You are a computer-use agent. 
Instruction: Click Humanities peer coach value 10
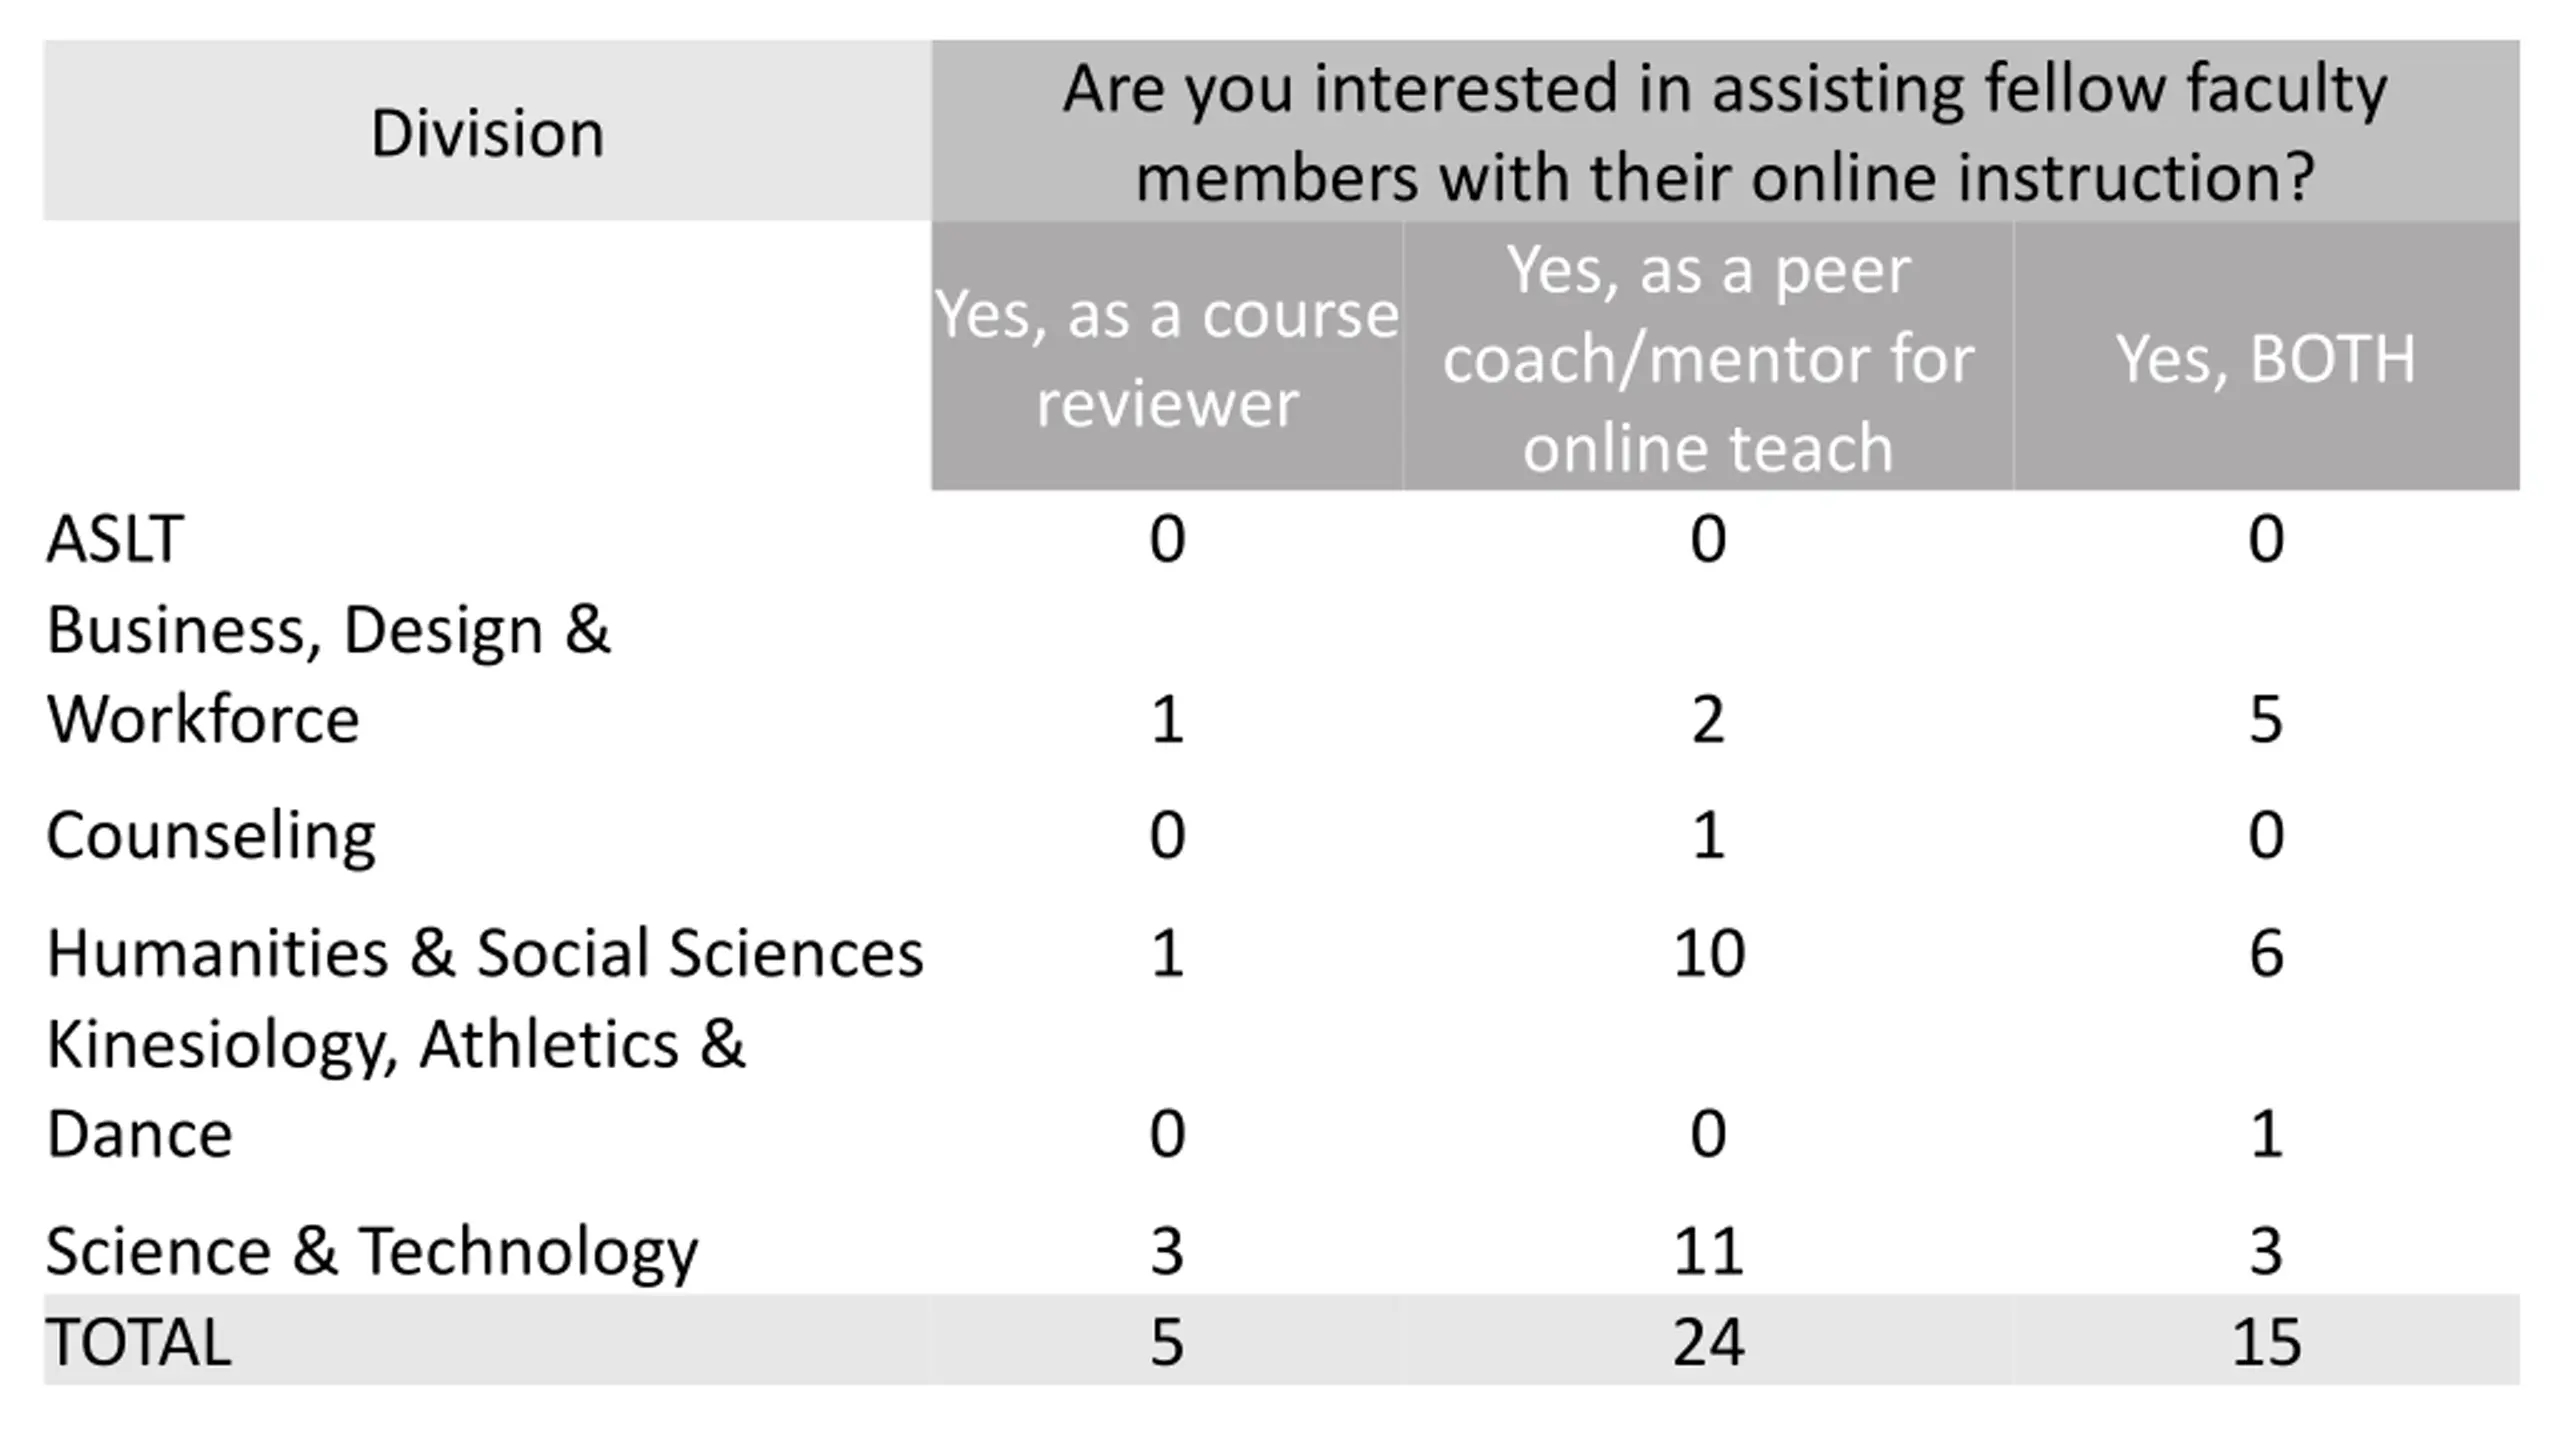(x=1708, y=952)
